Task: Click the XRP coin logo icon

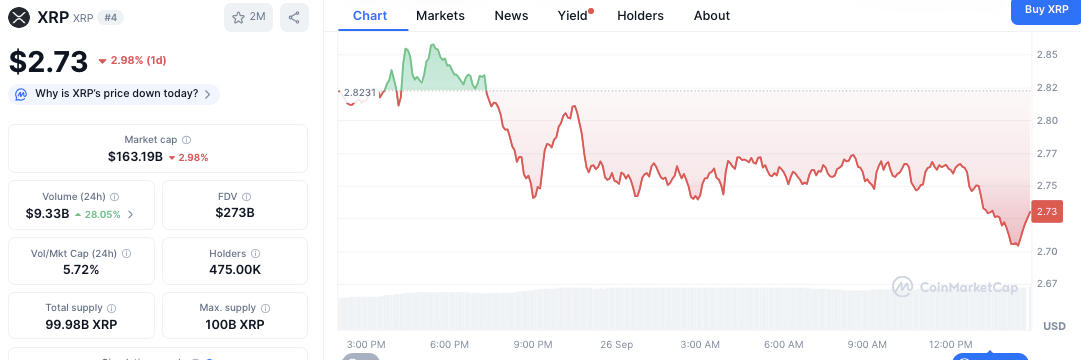Action: point(19,17)
